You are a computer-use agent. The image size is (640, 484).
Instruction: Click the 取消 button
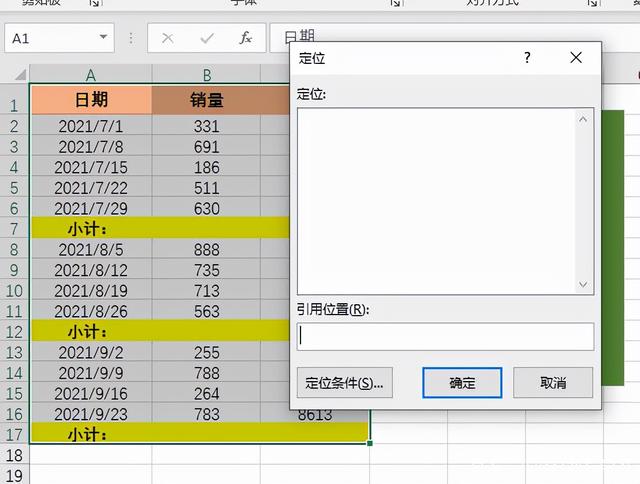[553, 382]
